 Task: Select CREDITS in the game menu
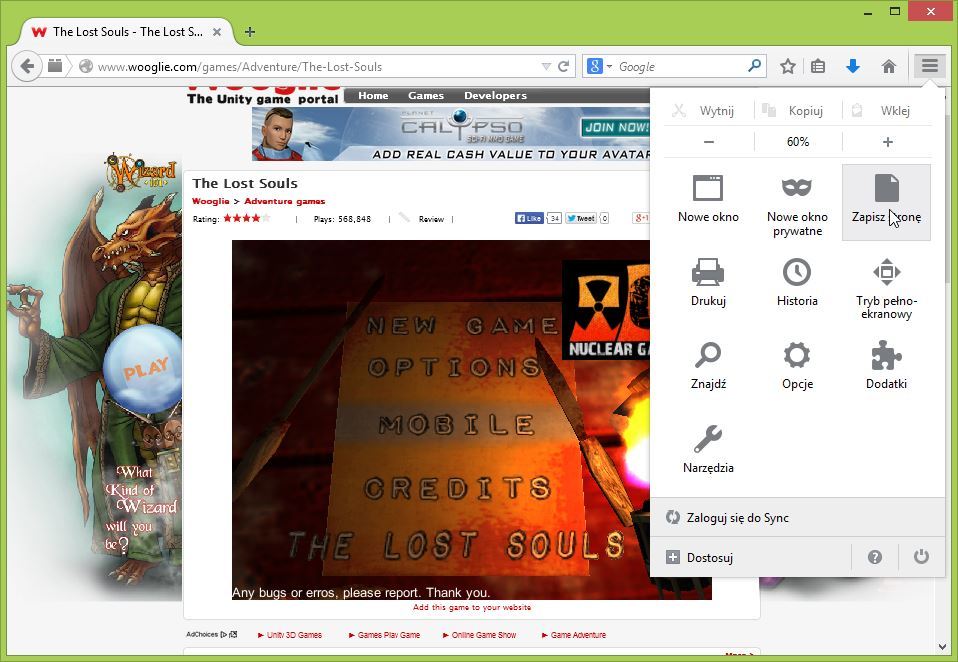pyautogui.click(x=458, y=487)
